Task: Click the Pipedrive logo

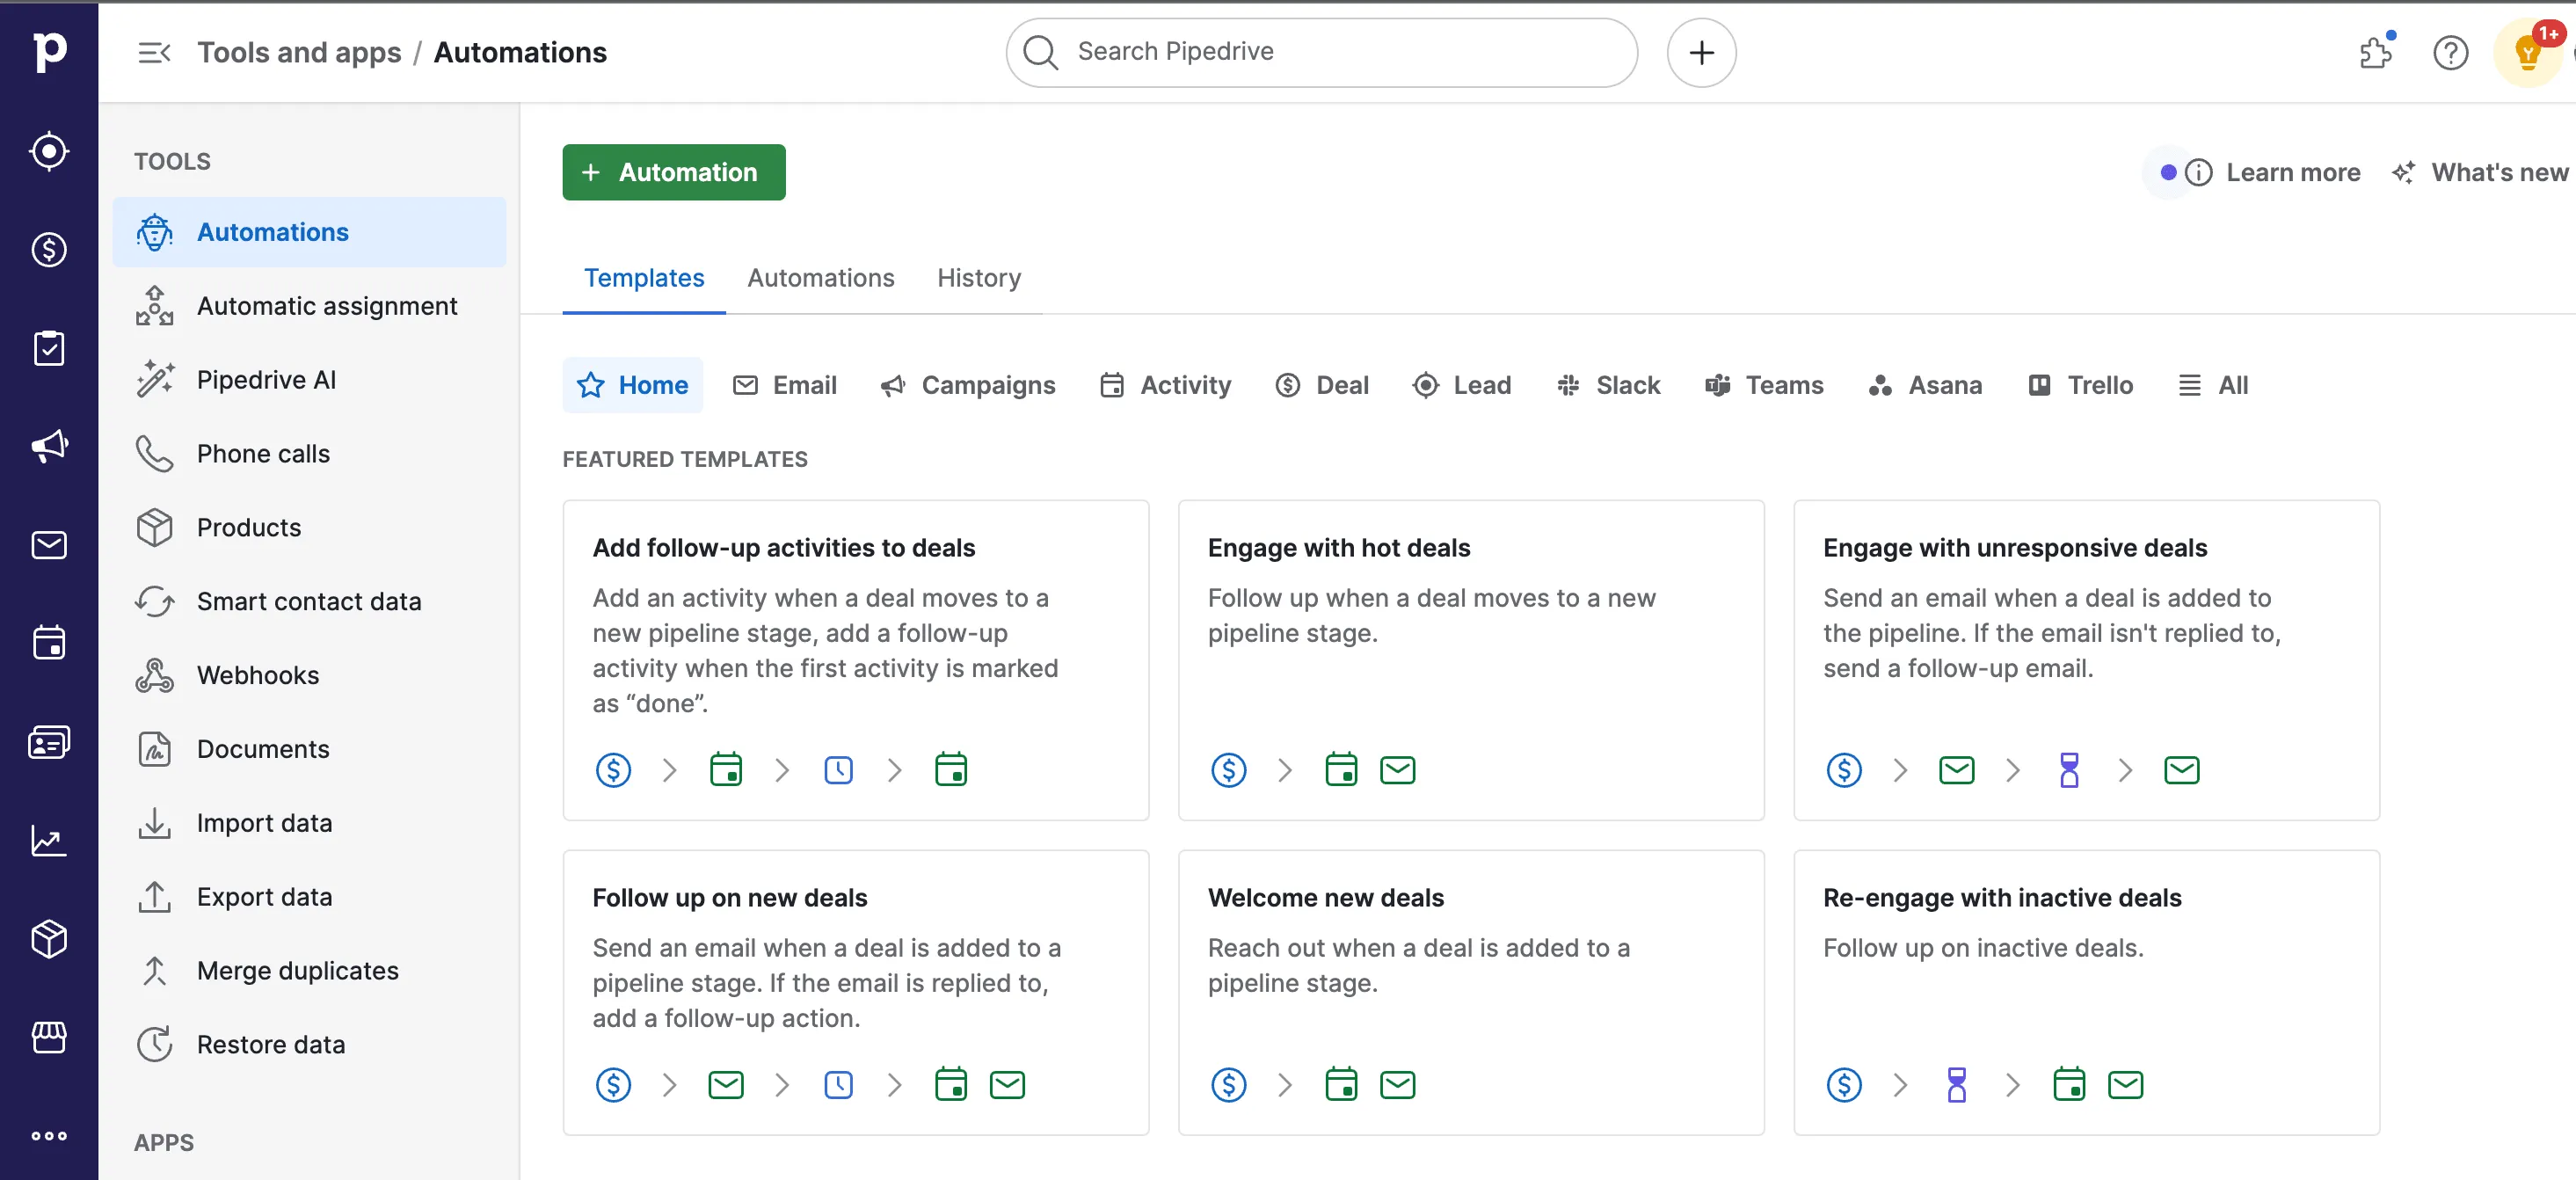Action: (48, 51)
